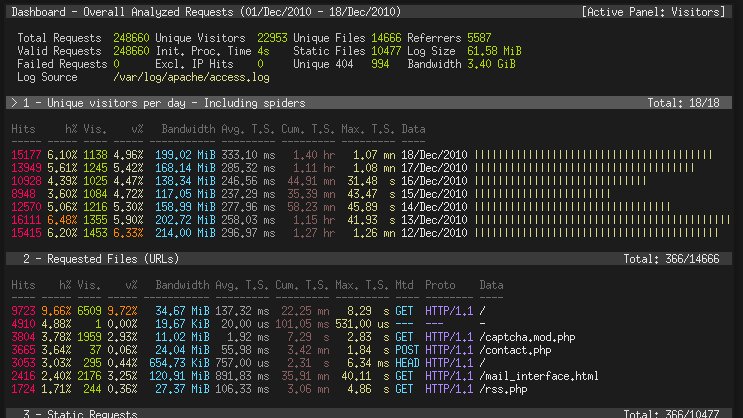
Task: Click average time 333.10 ms
Action: click(x=248, y=155)
